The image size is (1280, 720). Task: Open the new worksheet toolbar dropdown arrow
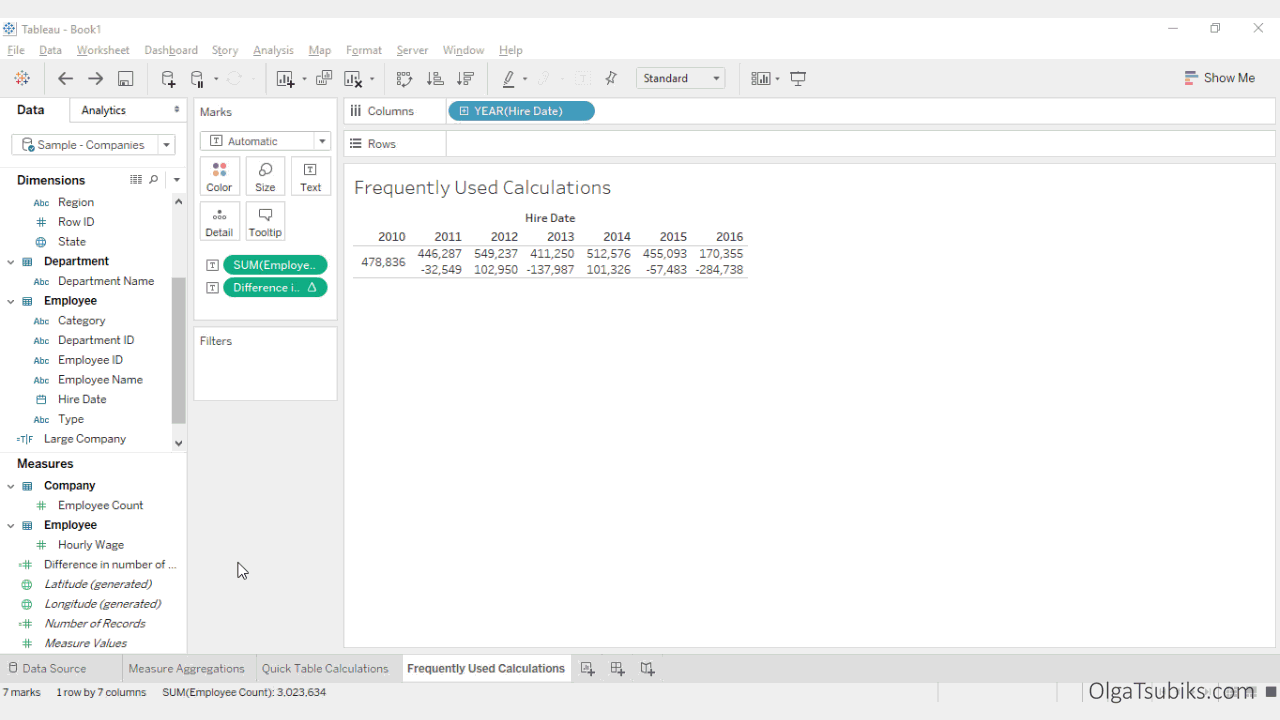click(304, 79)
